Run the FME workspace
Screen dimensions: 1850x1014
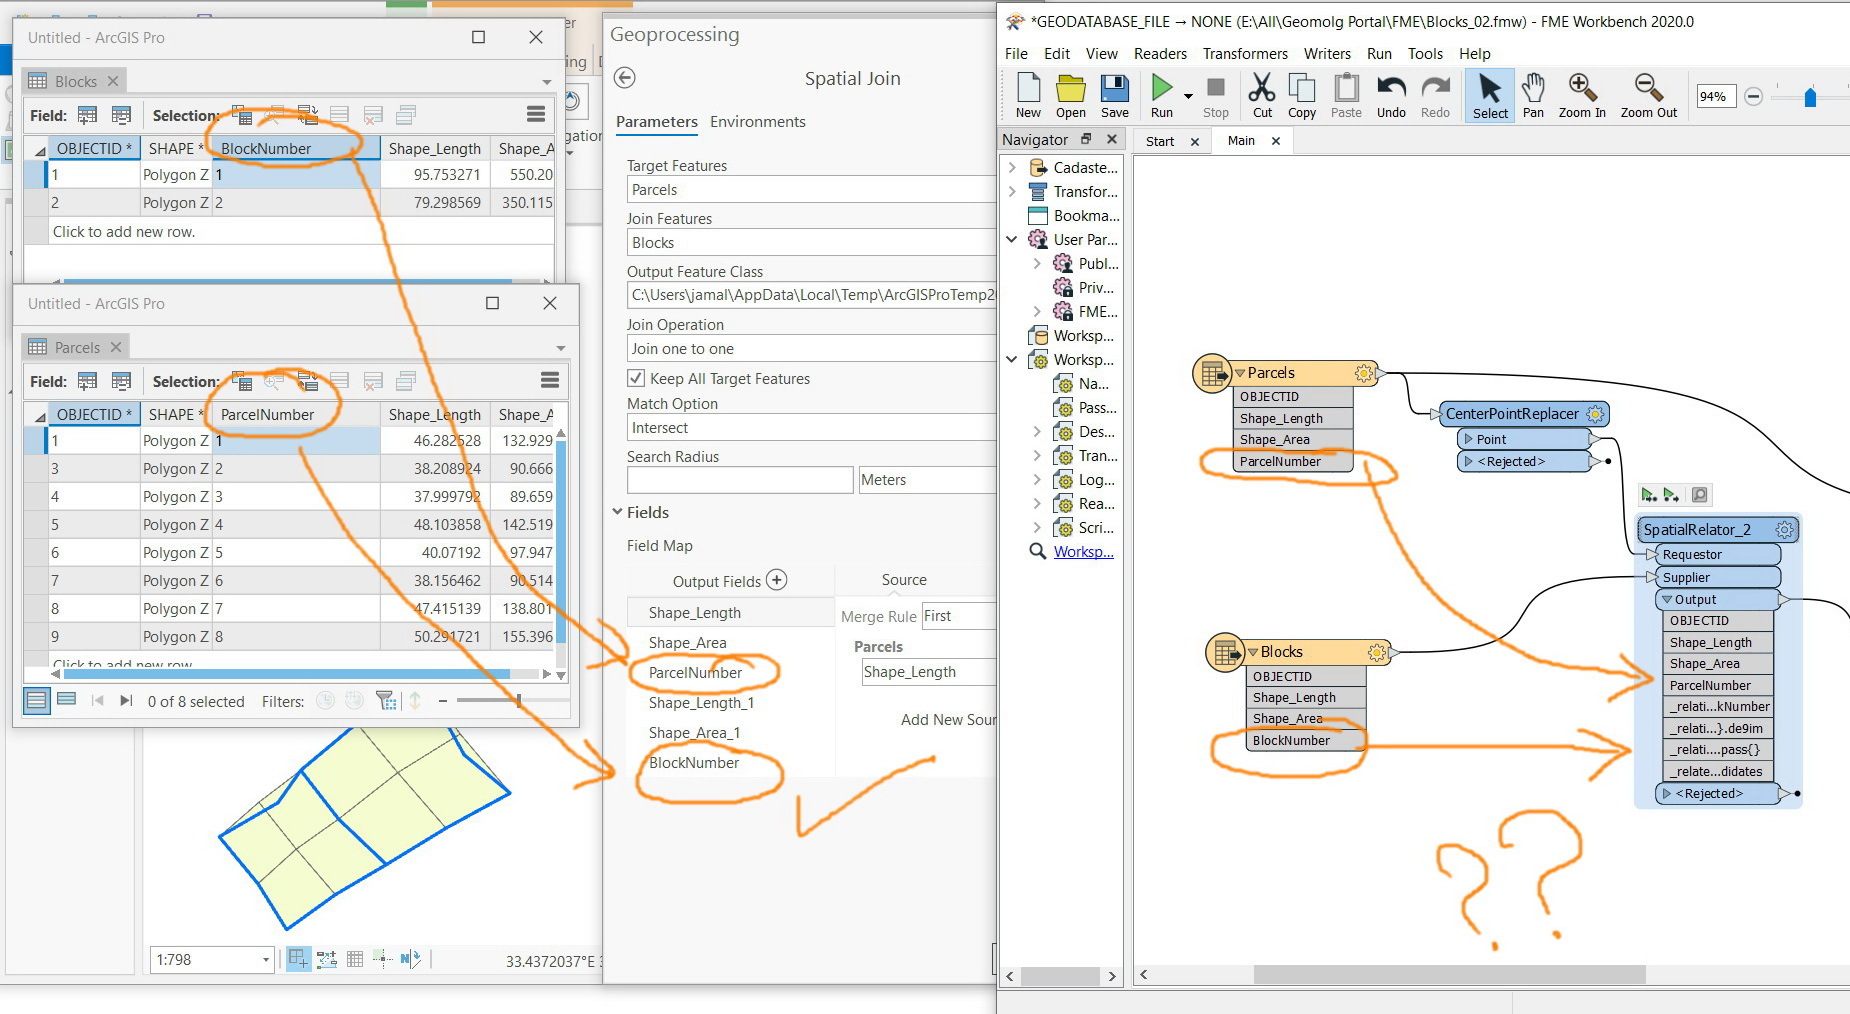coord(1162,96)
